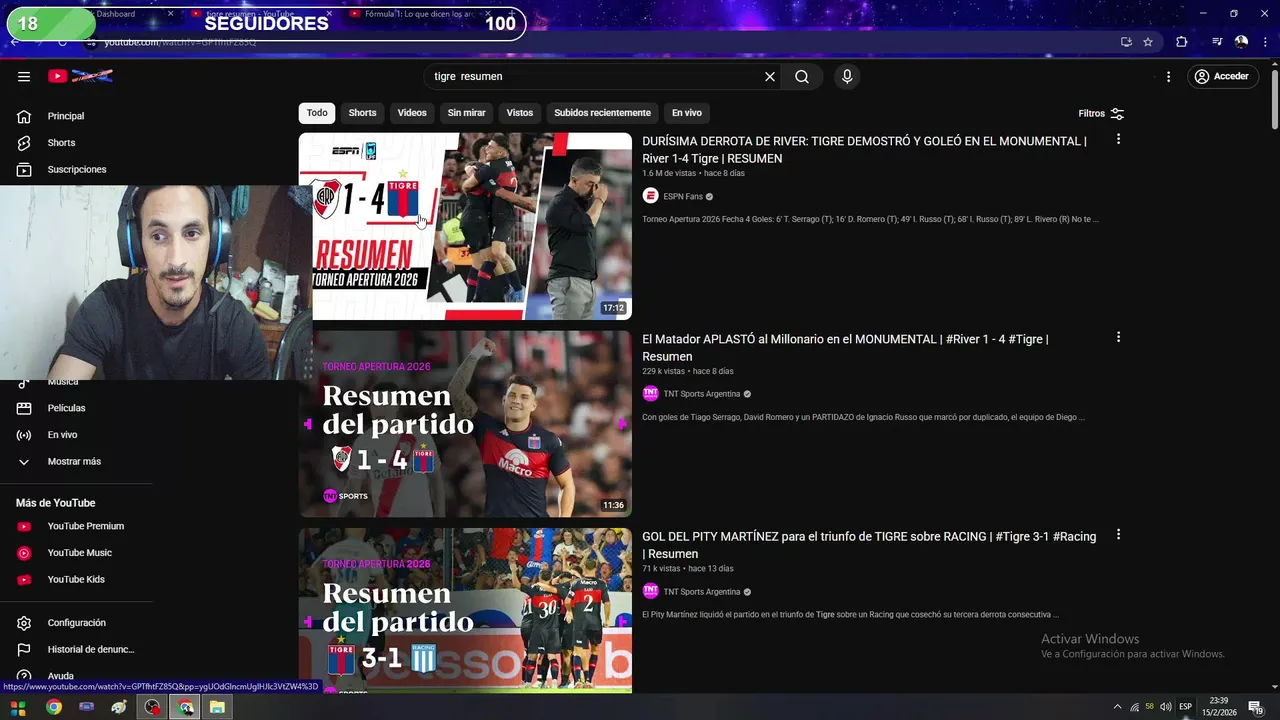This screenshot has height=720, width=1280.
Task: Expand Mostrar más in the sidebar
Action: click(x=76, y=462)
